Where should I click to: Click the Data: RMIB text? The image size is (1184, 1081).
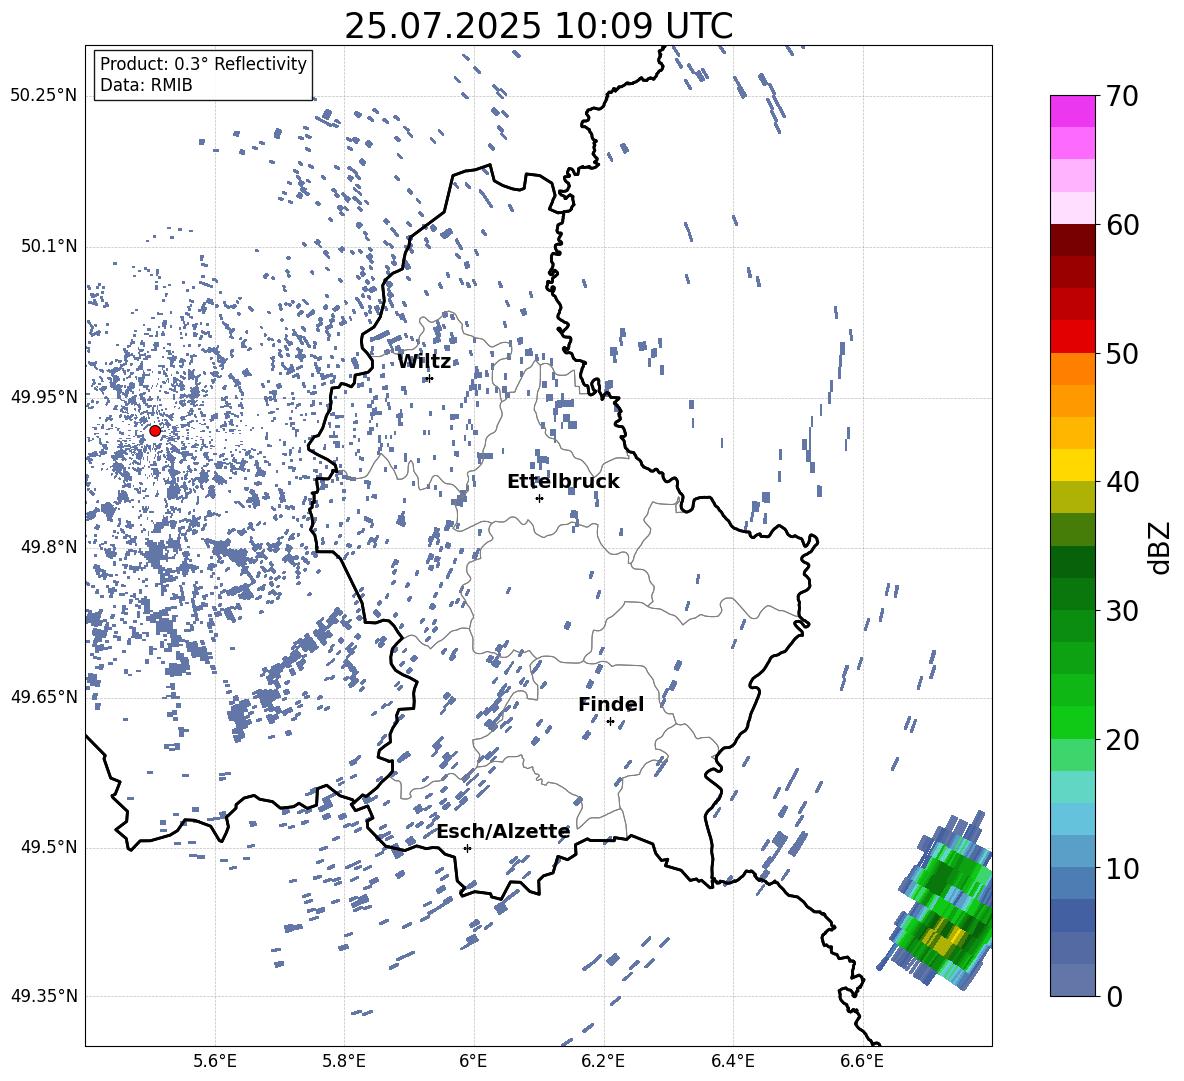(146, 85)
